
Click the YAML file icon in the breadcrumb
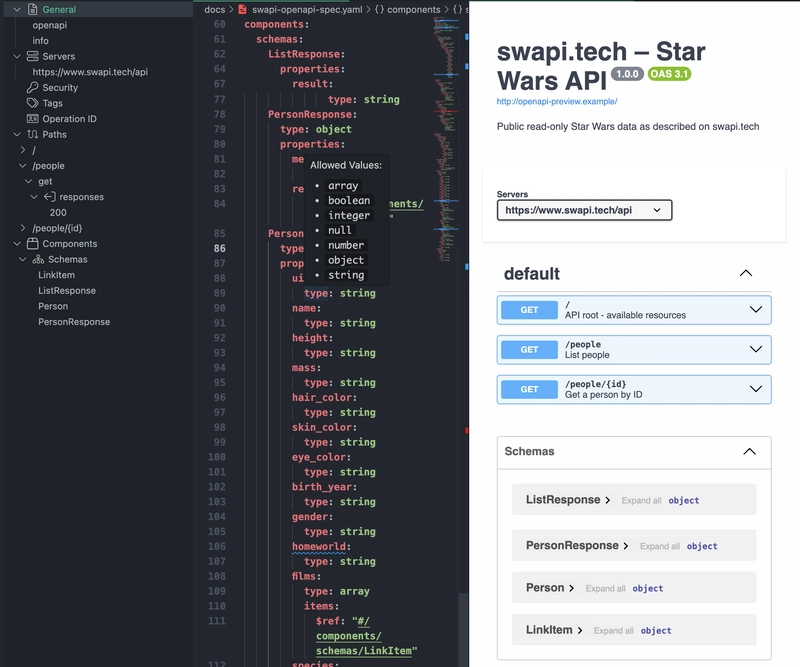pyautogui.click(x=243, y=9)
